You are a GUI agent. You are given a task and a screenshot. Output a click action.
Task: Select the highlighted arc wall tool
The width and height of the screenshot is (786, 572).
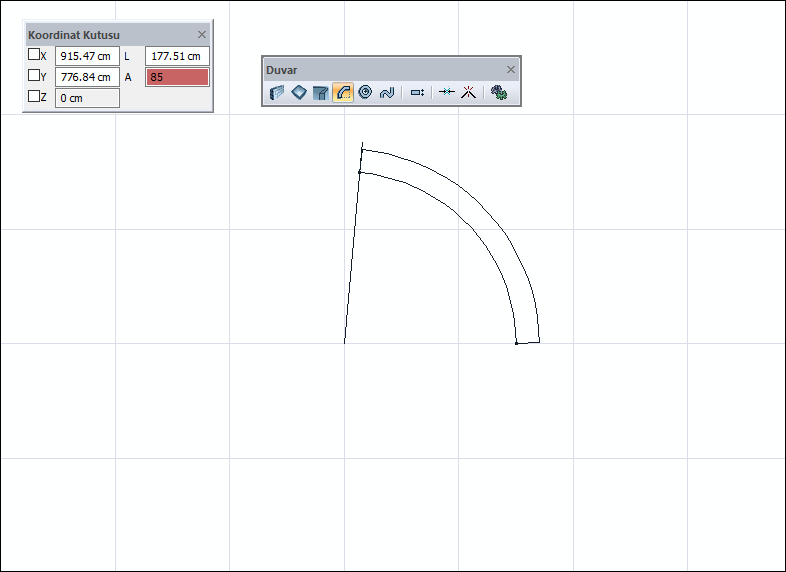coord(342,93)
